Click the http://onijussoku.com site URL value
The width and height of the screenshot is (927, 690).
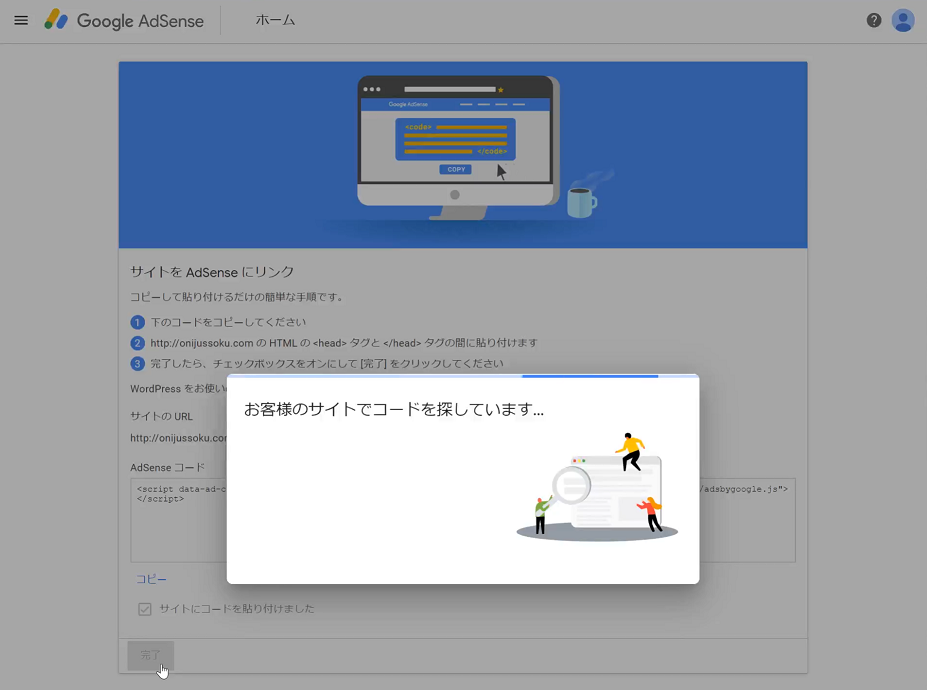coord(179,438)
